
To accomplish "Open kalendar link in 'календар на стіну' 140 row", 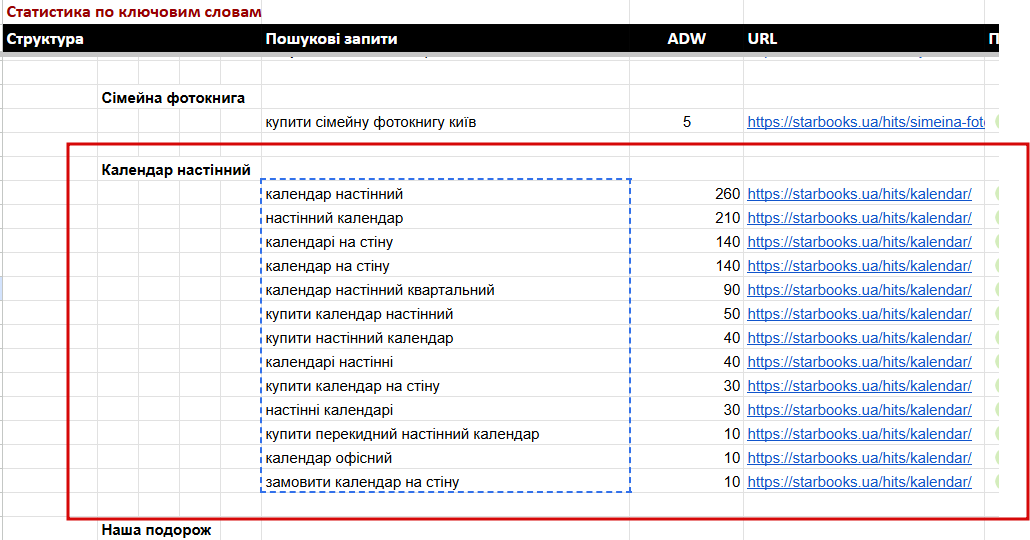I will tap(859, 266).
